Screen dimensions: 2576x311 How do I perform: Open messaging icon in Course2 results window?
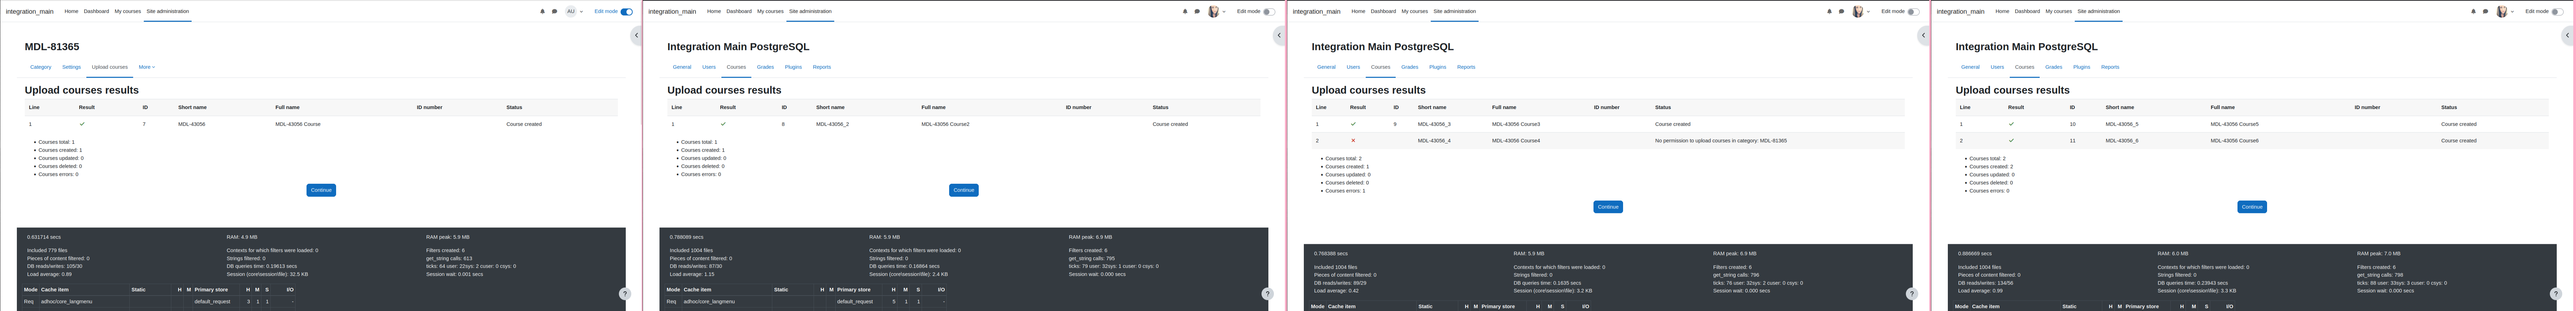[1197, 12]
